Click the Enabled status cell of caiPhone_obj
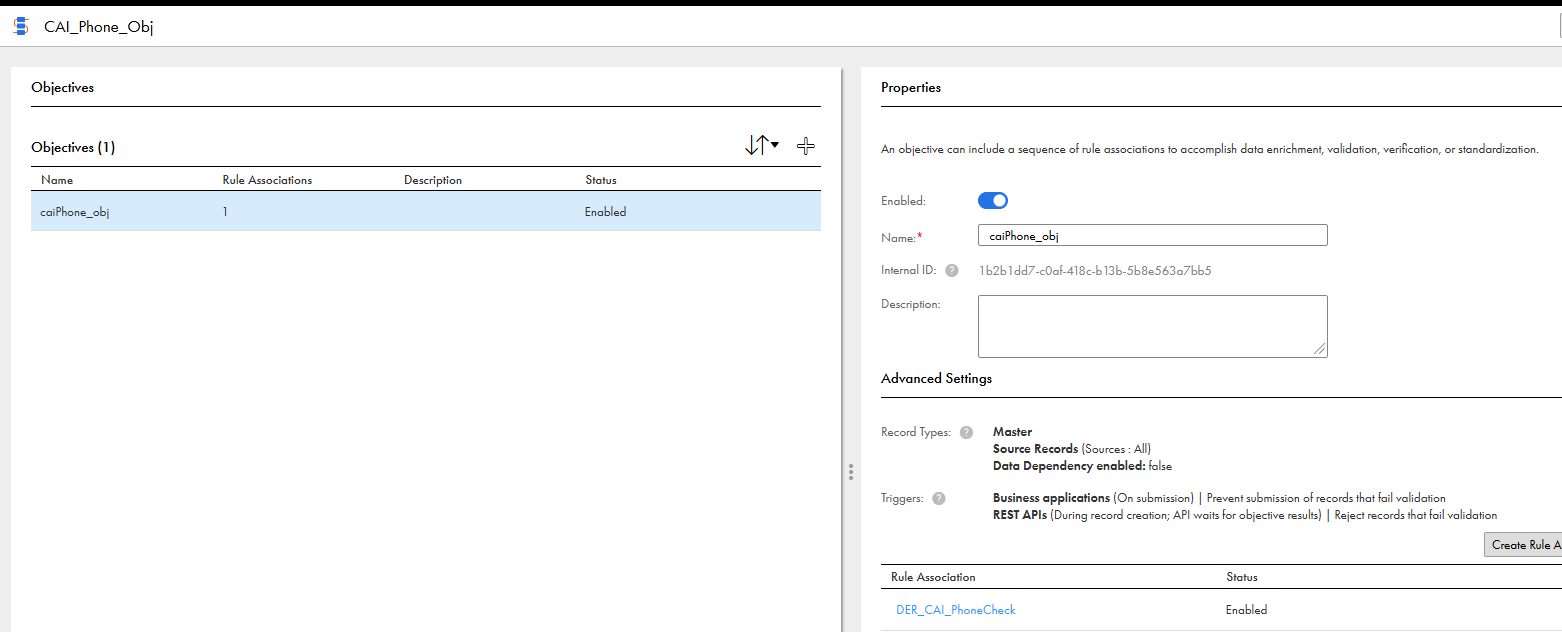1562x632 pixels. (x=605, y=212)
